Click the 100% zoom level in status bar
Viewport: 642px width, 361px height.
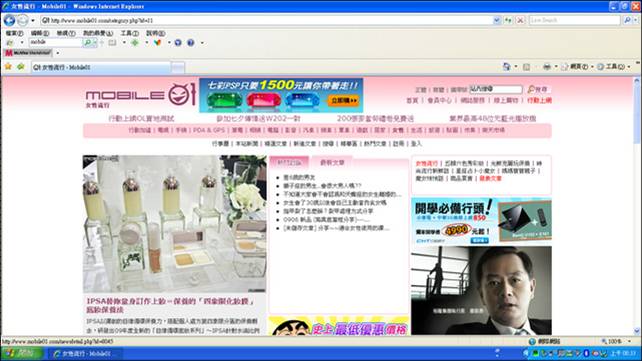(612, 341)
